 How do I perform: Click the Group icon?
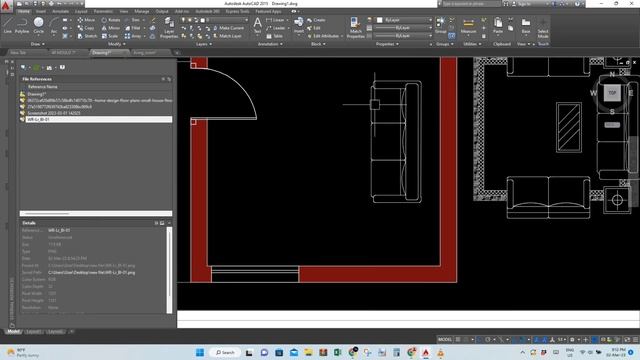pos(440,24)
